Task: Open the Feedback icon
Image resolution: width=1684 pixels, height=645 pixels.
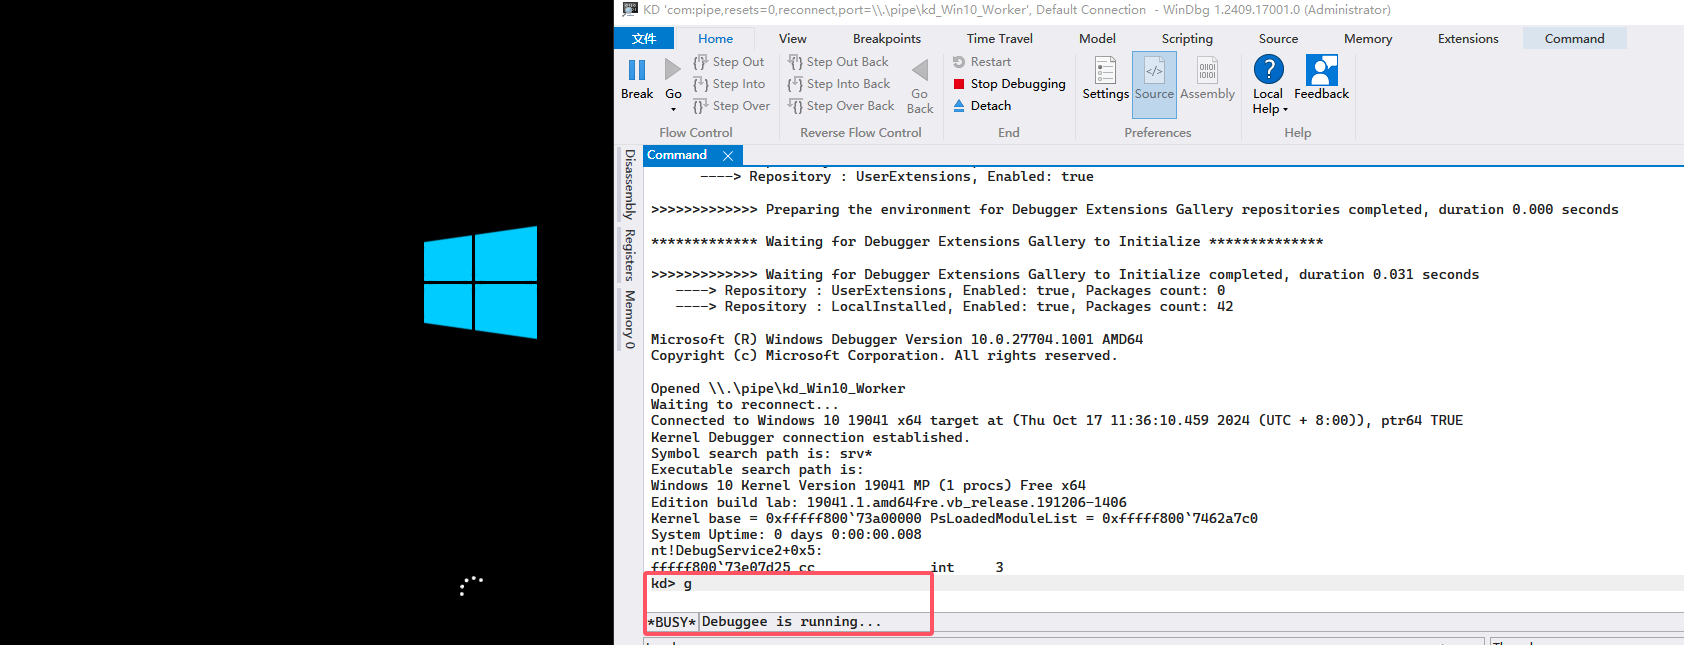Action: click(x=1321, y=71)
